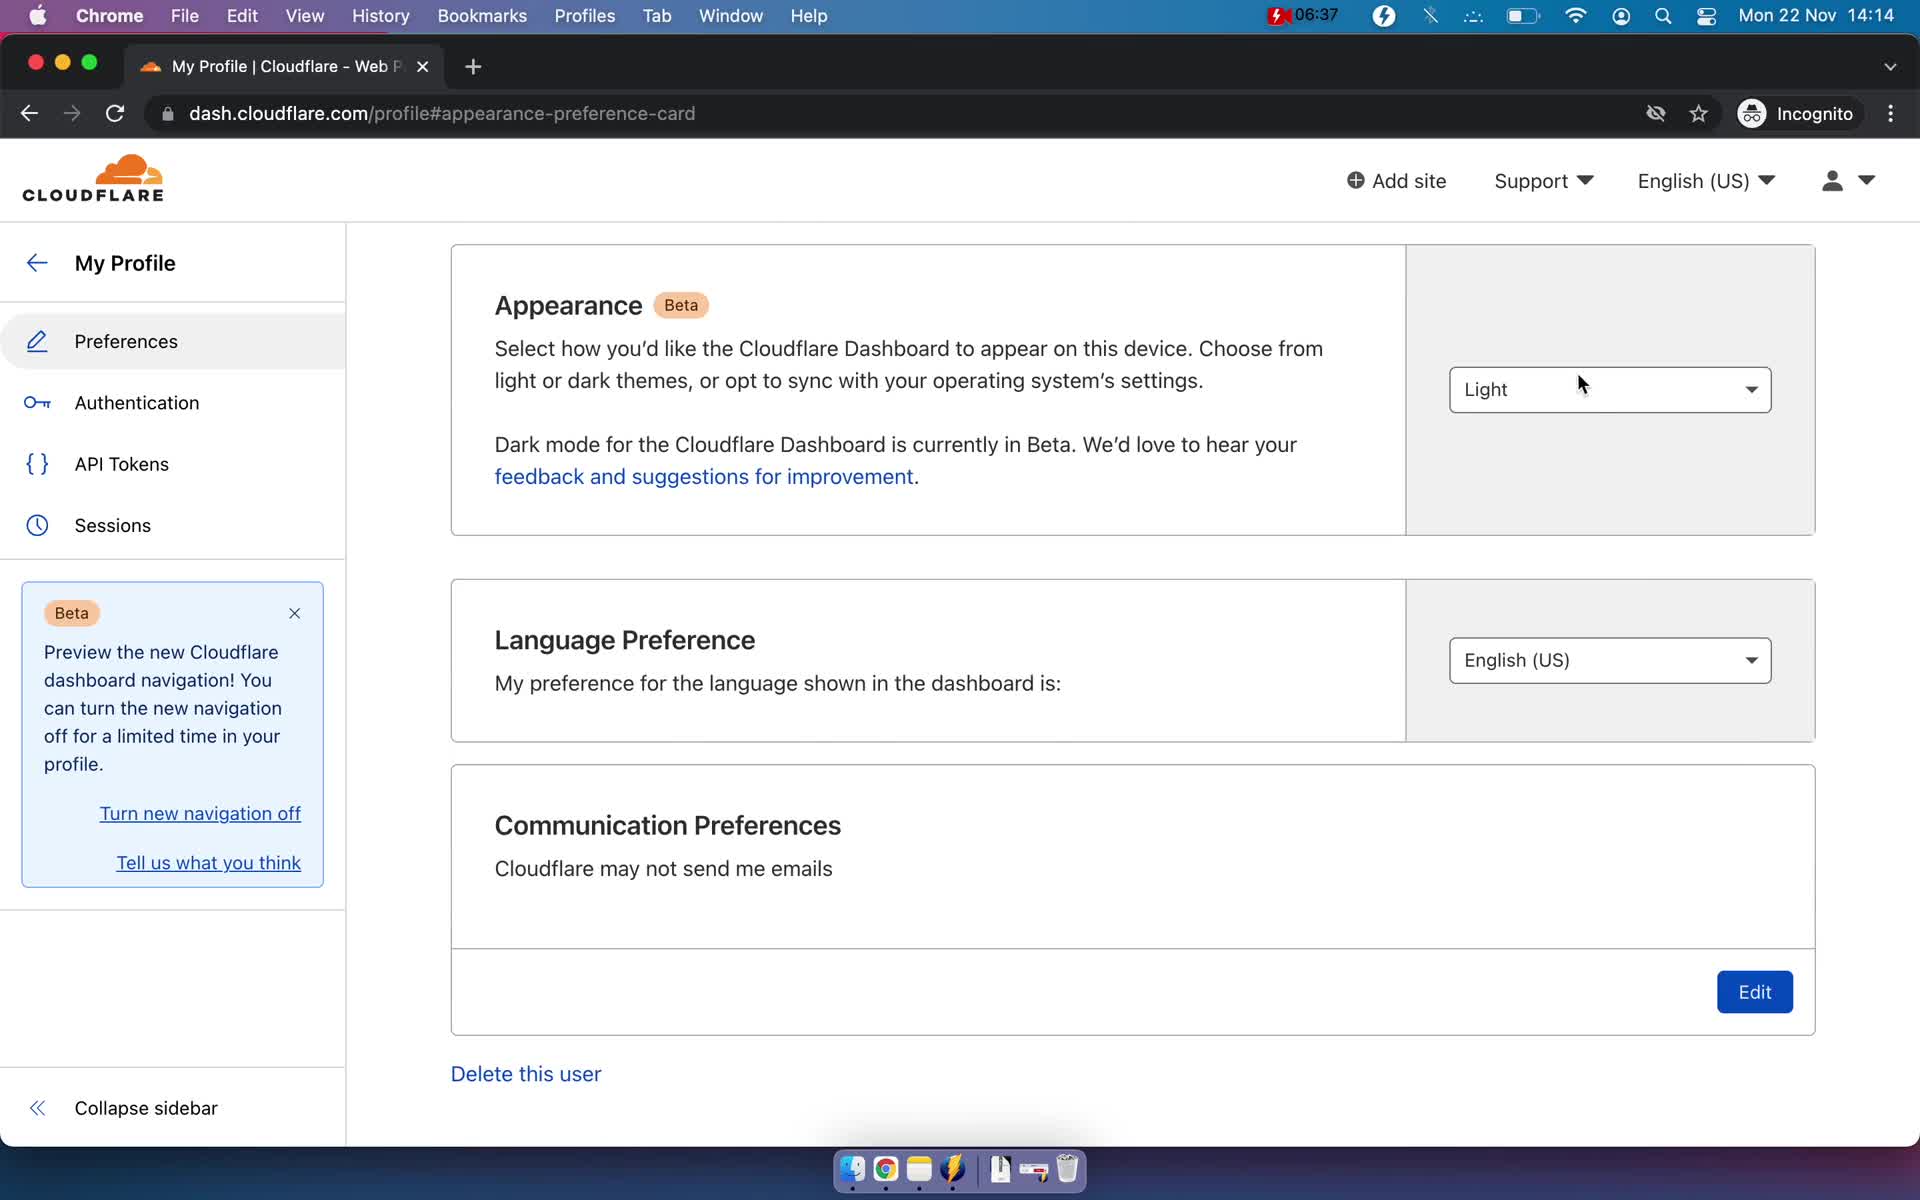Click feedback and suggestions link
Viewport: 1920px width, 1200px height.
[x=704, y=476]
